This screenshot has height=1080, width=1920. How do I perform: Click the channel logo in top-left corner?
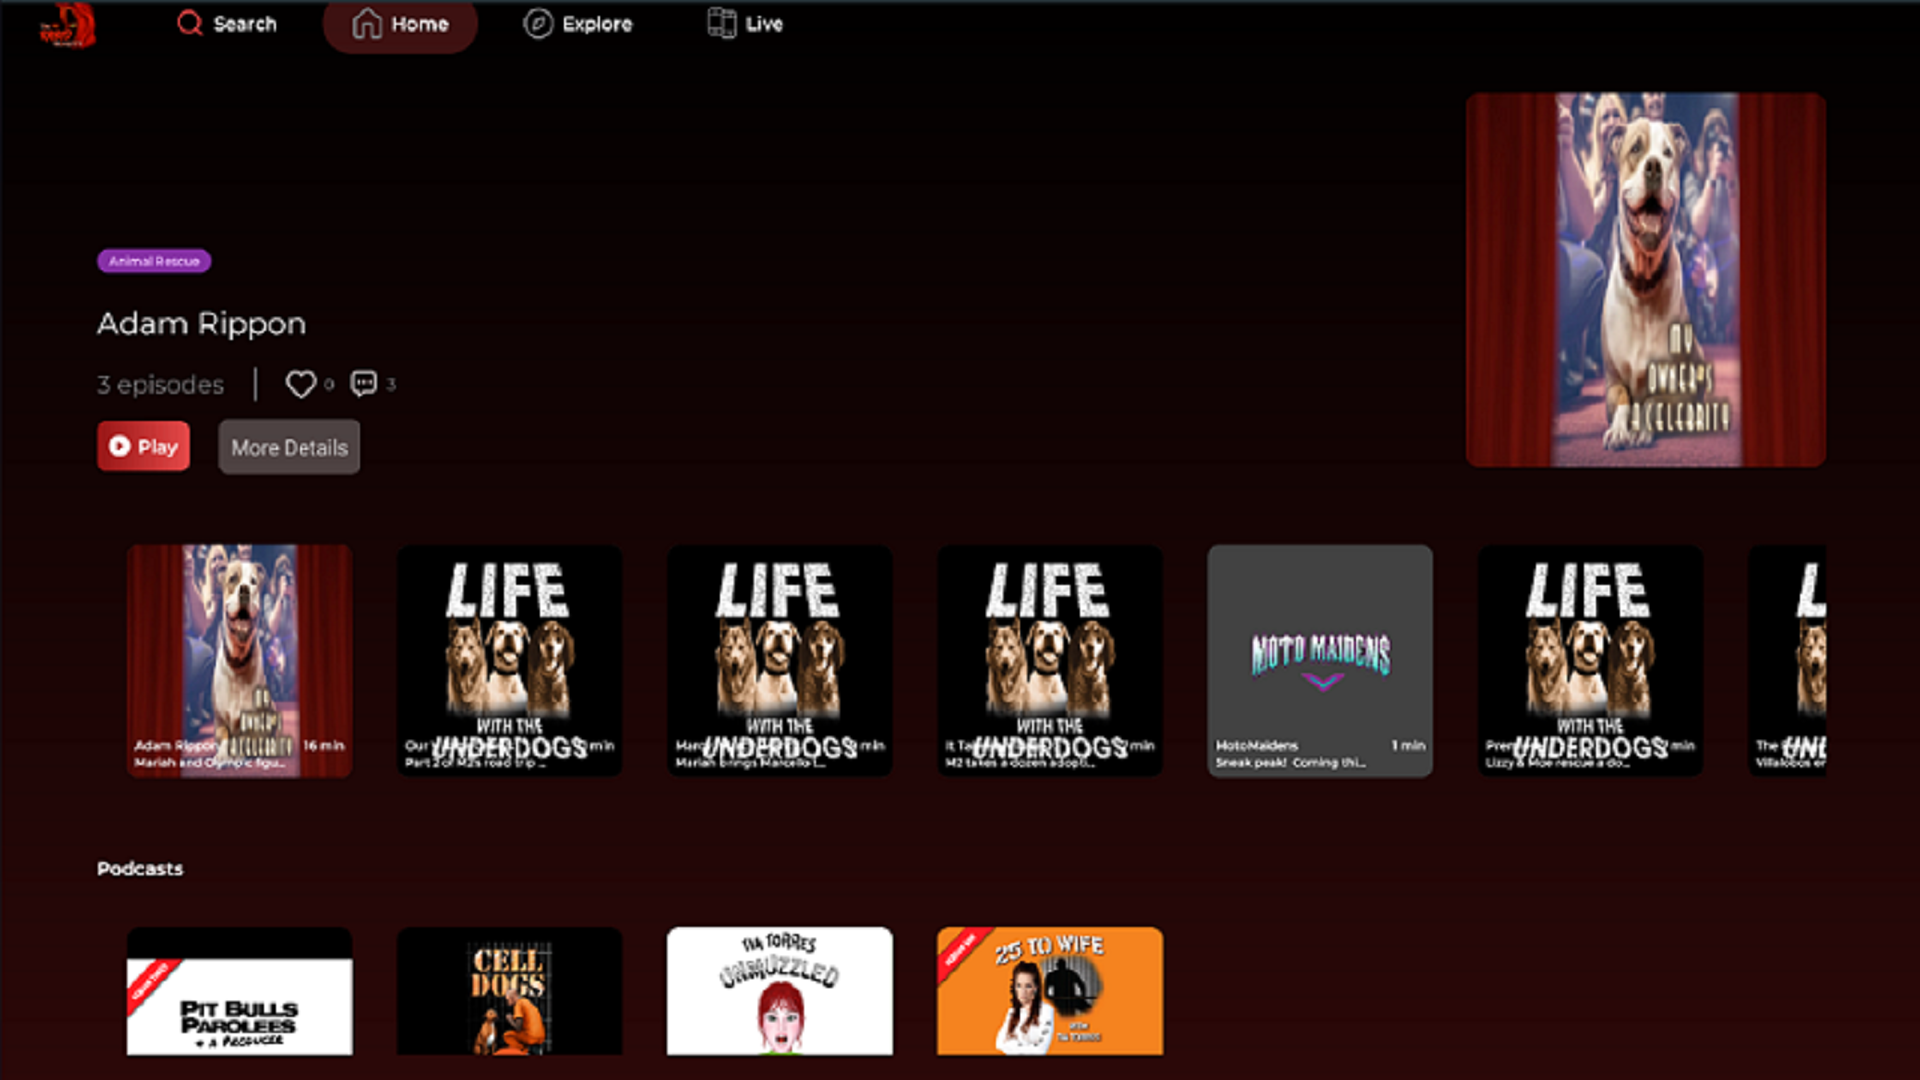click(x=67, y=25)
